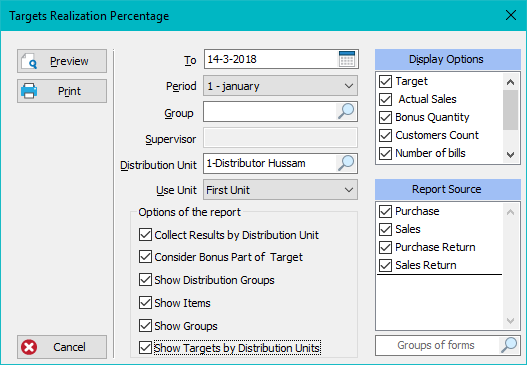Click the Print button
527x365 pixels.
(62, 91)
